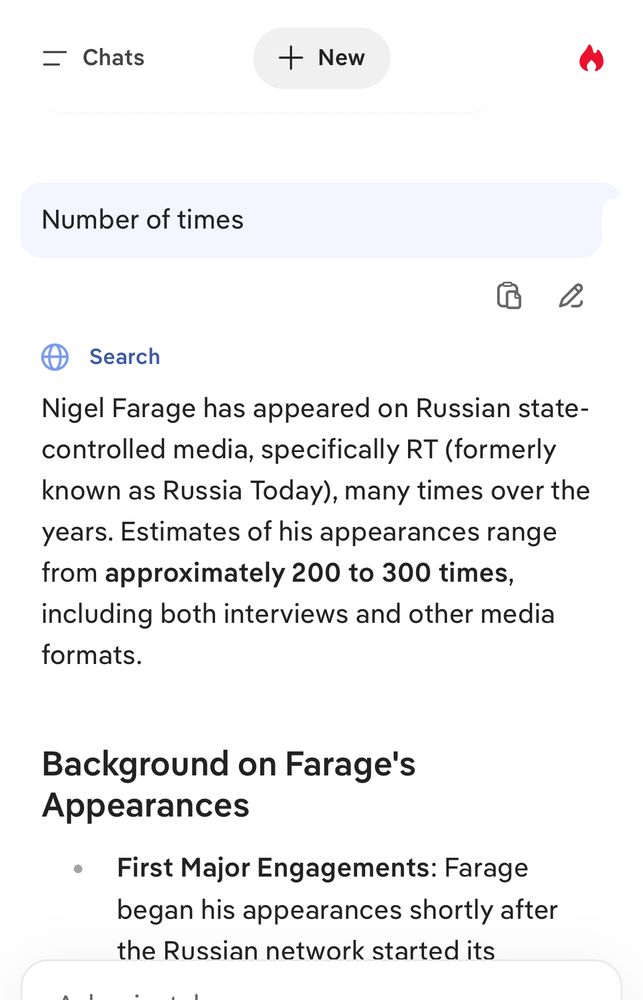Click the bullet dot before First Major Engagements
The image size is (643, 1000).
(78, 869)
